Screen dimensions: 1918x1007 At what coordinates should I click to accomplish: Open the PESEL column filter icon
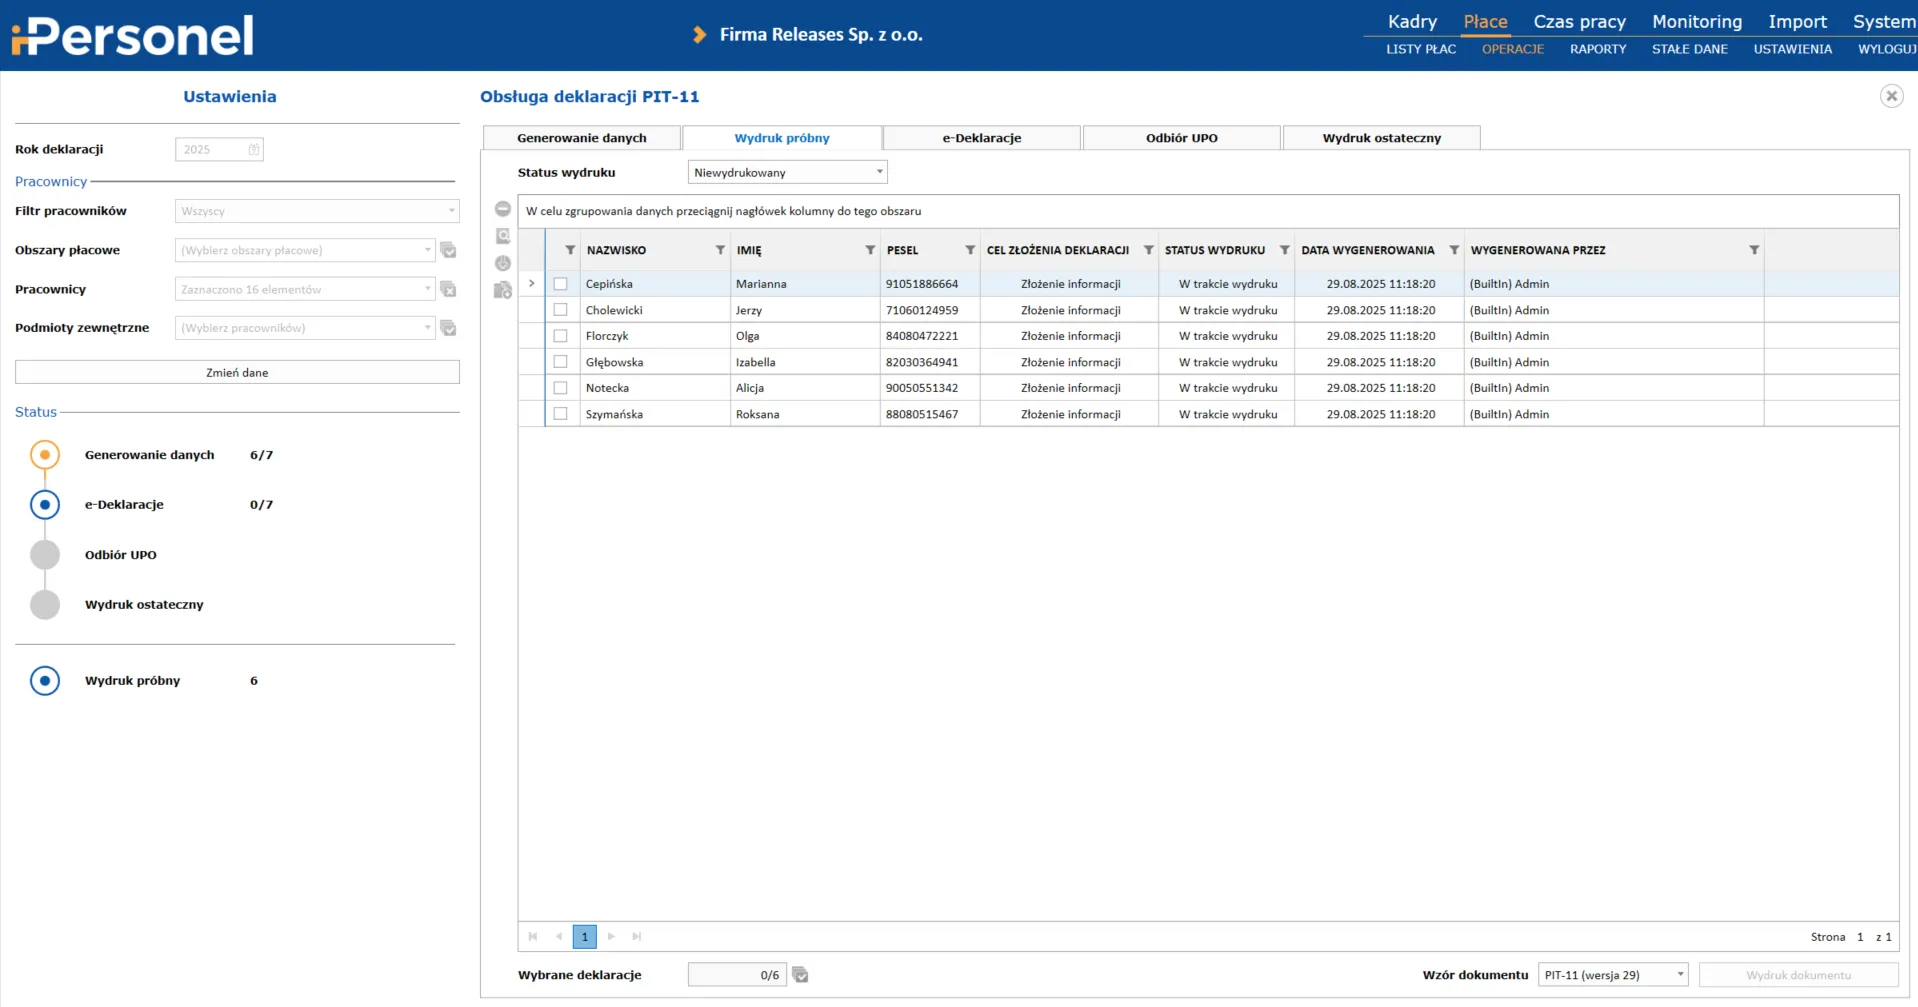(969, 250)
